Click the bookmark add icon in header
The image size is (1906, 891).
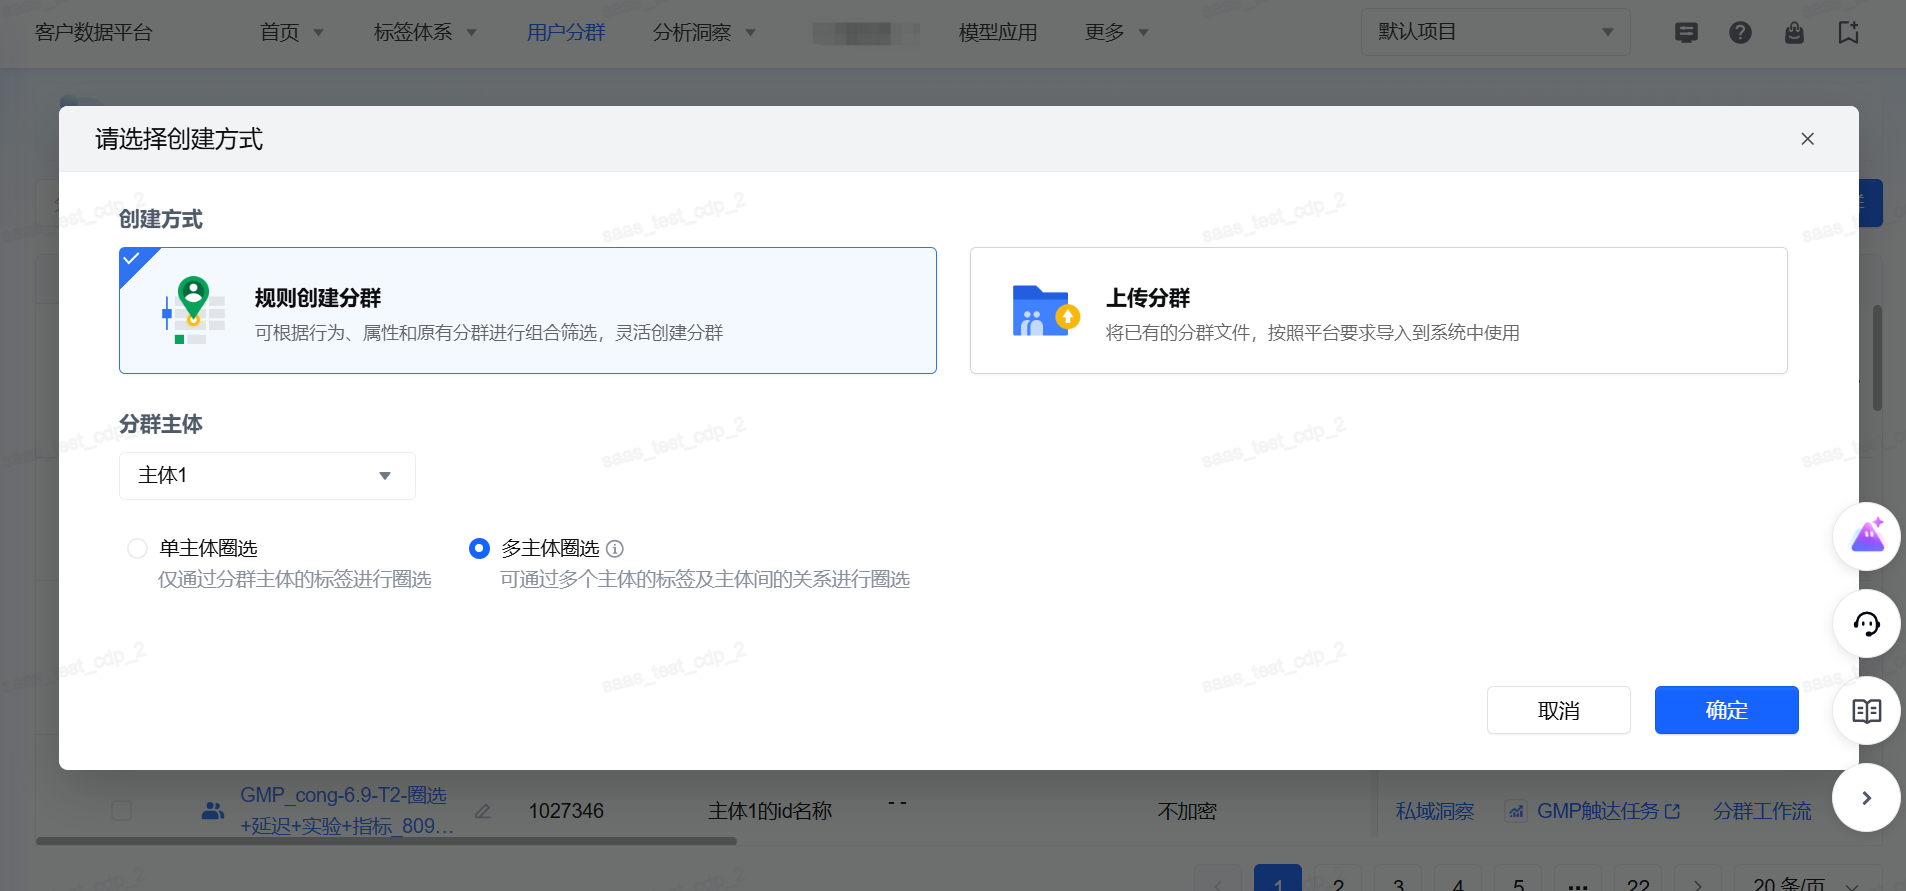[1848, 33]
